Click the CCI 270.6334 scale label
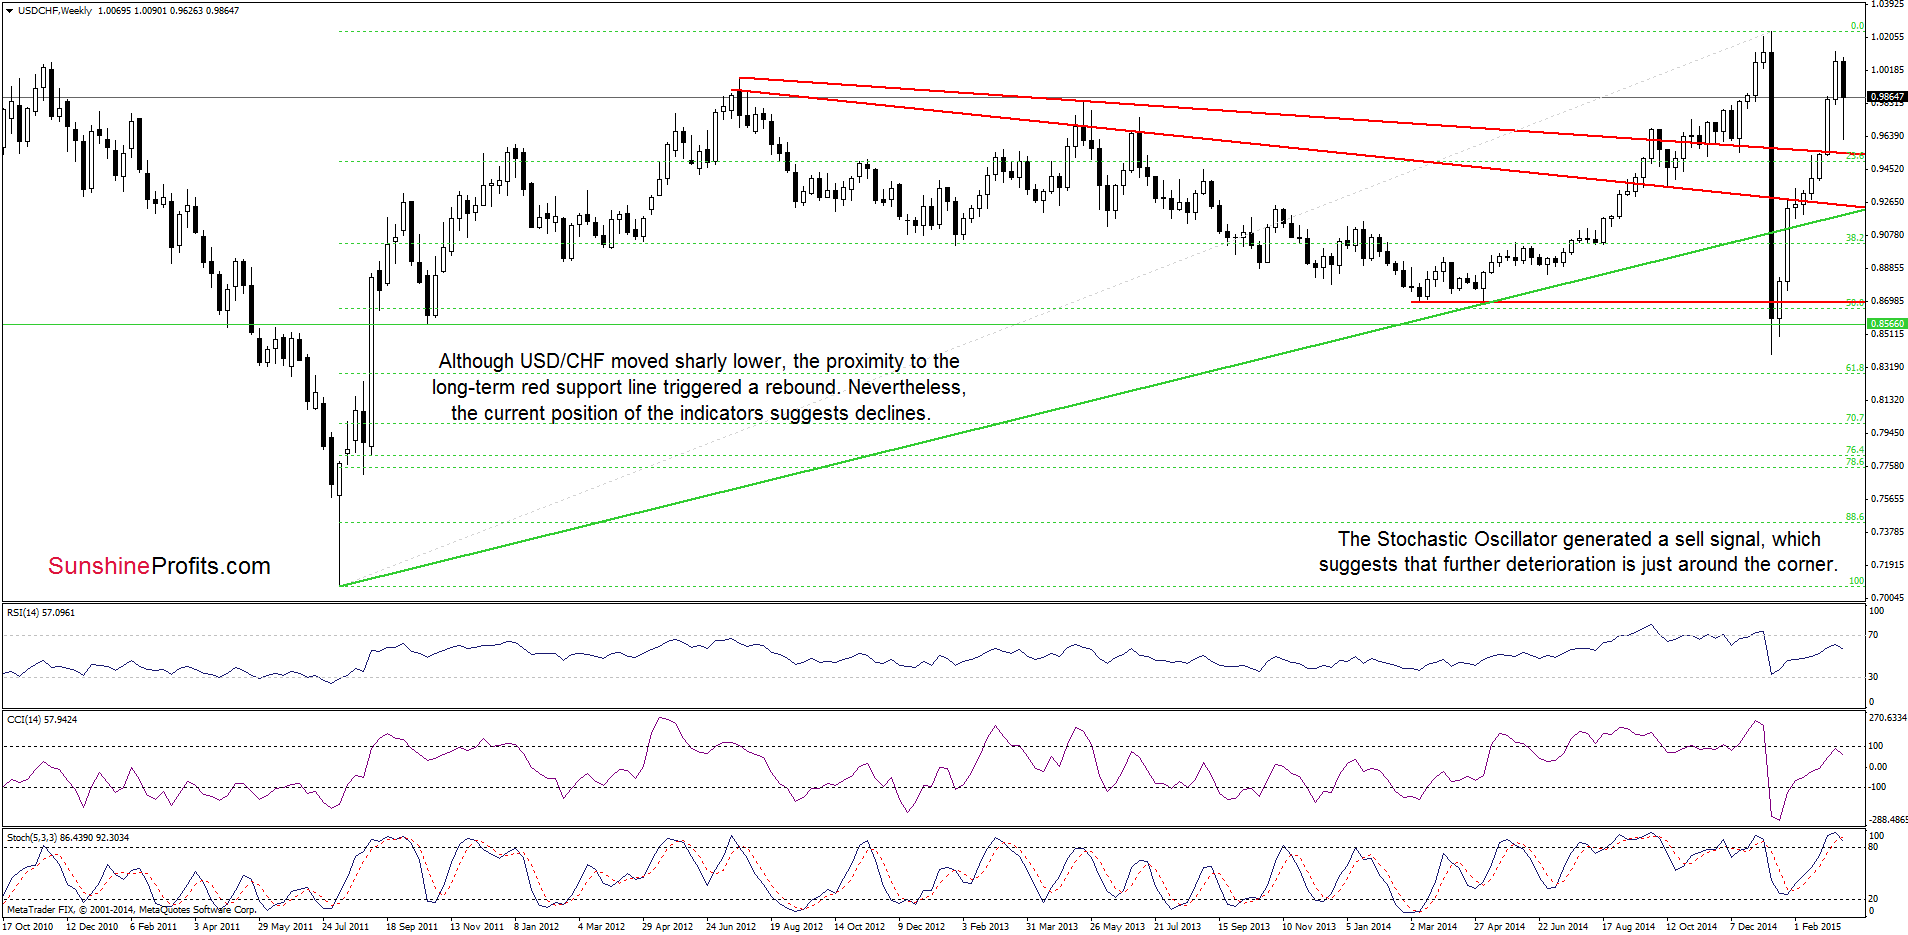 click(x=1888, y=718)
